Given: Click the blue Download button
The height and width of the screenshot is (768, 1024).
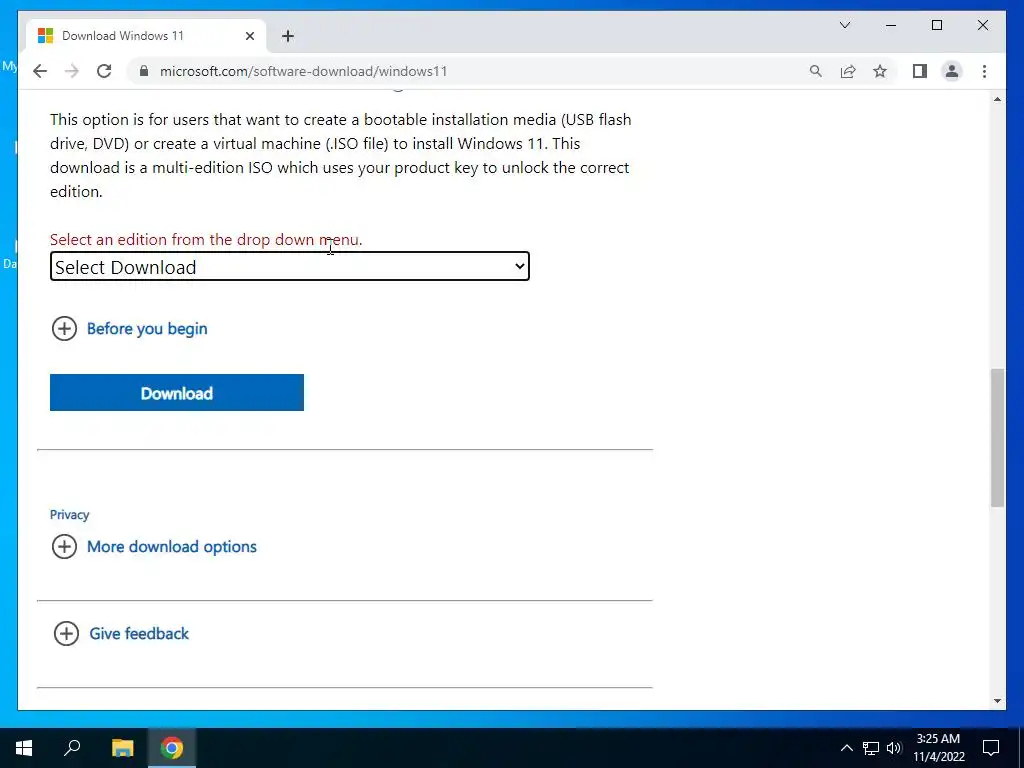Looking at the screenshot, I should coord(177,392).
